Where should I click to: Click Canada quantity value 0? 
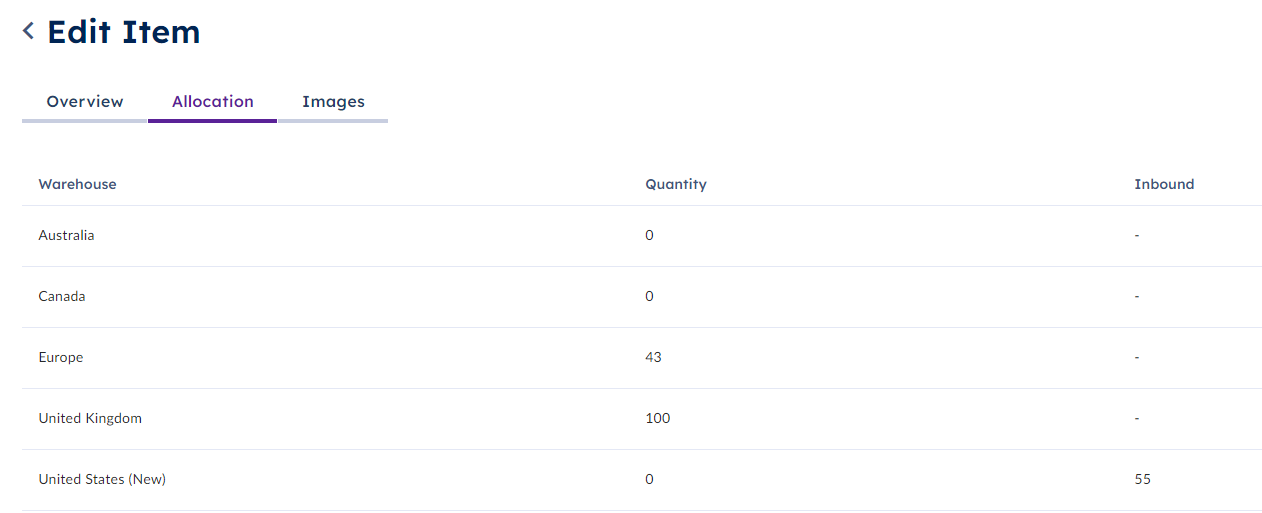click(x=649, y=296)
